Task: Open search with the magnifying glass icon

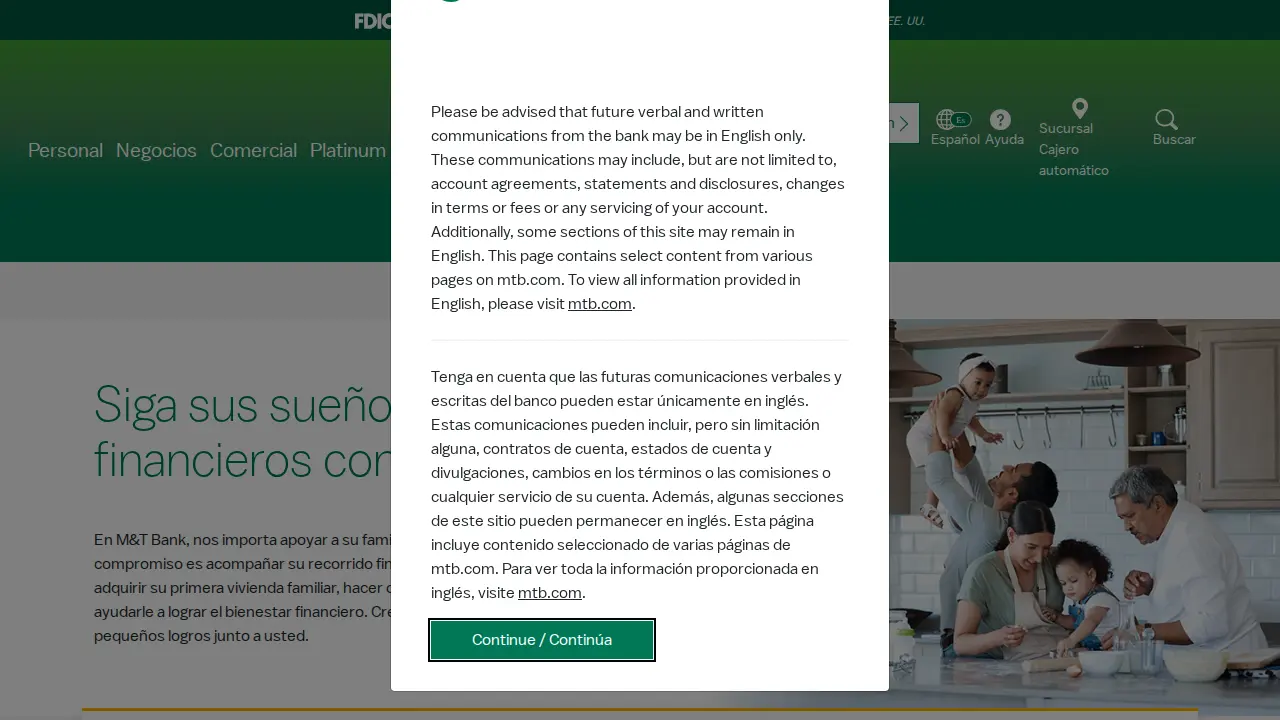Action: (x=1166, y=120)
